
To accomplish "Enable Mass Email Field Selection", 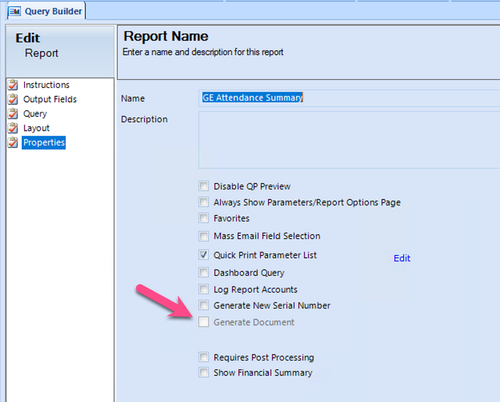I will (203, 236).
